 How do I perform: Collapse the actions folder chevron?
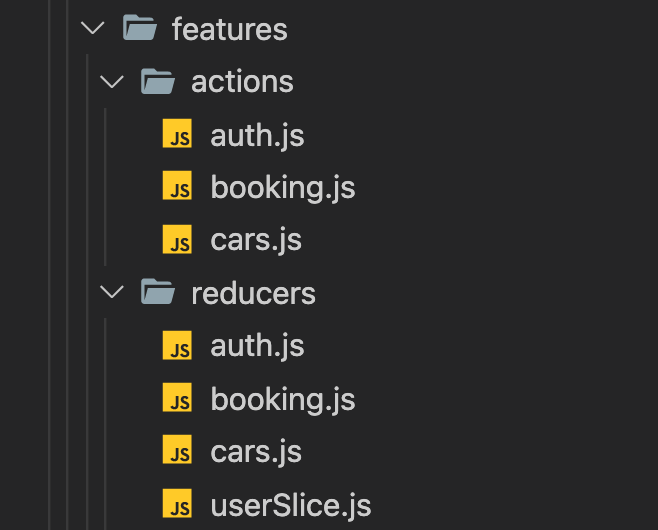point(113,82)
